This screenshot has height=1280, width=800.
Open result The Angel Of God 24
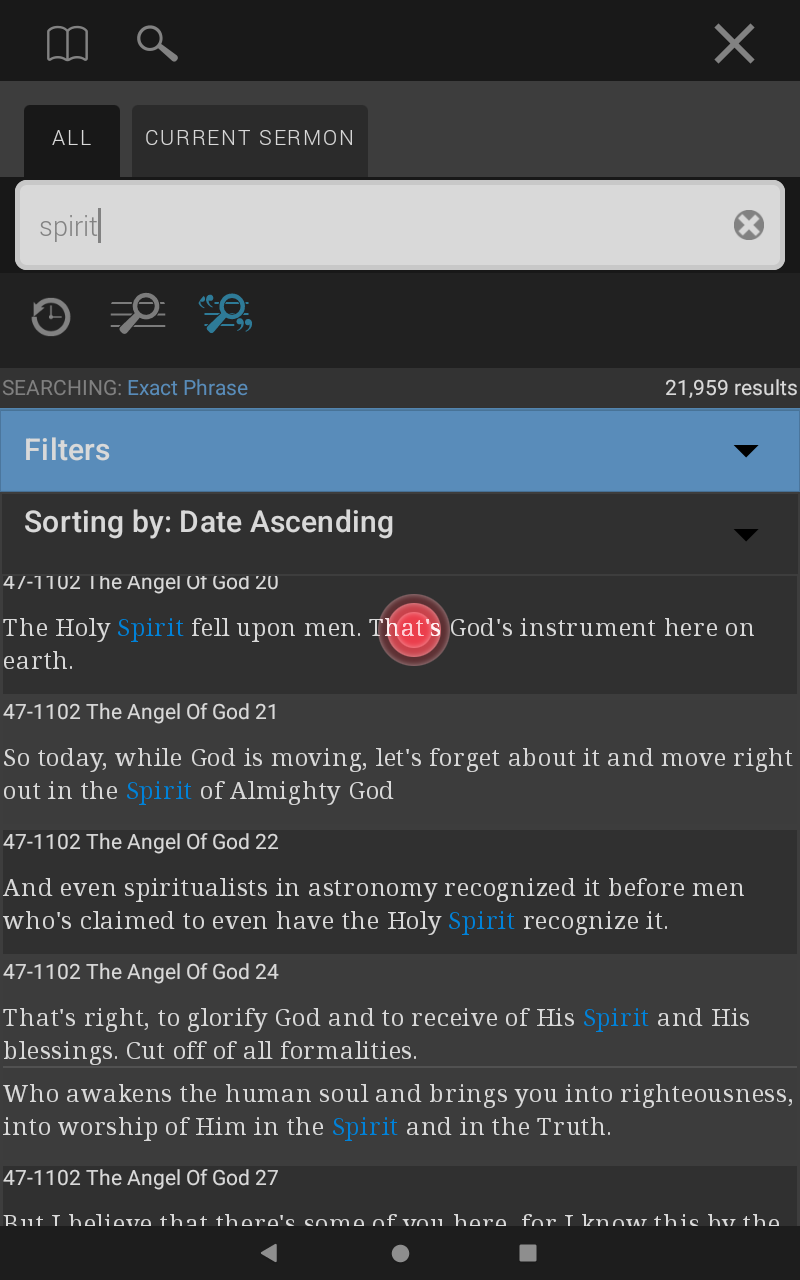(400, 1010)
